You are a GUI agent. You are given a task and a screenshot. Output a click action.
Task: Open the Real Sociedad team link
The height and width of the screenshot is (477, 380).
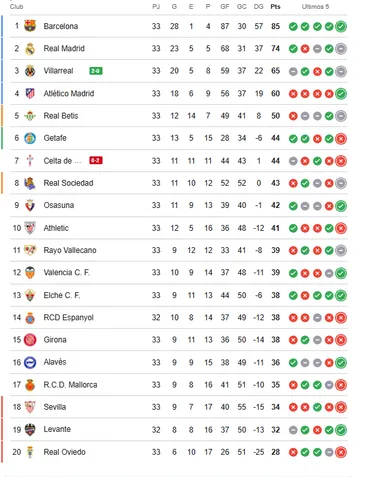point(68,183)
